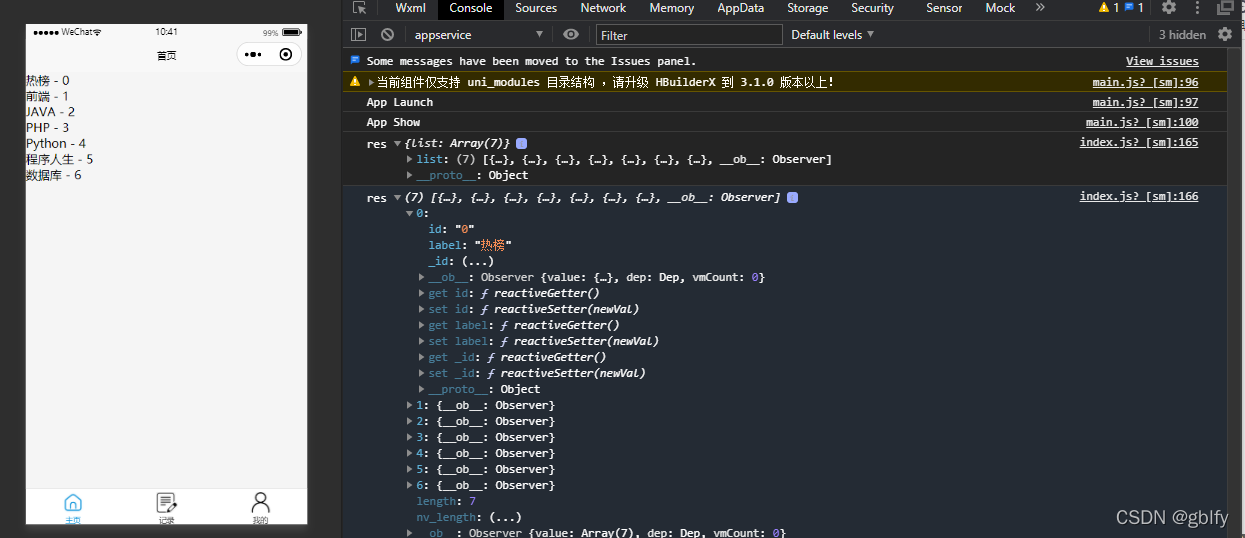Image resolution: width=1245 pixels, height=538 pixels.
Task: Expand array item 6 Observer row
Action: 410,485
